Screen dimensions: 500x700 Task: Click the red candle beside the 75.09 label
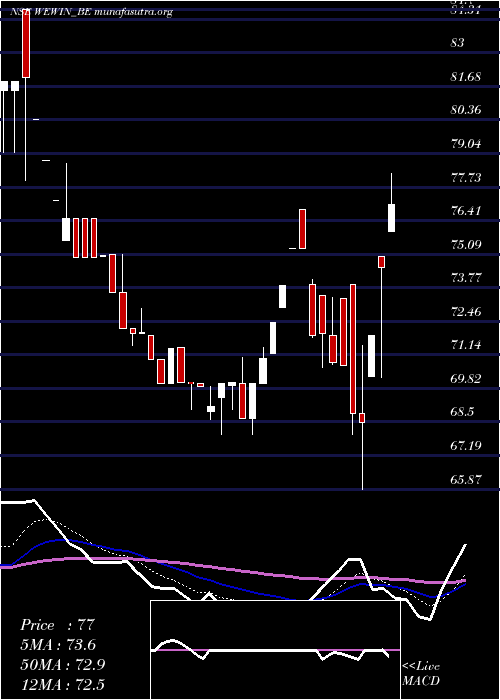381,262
